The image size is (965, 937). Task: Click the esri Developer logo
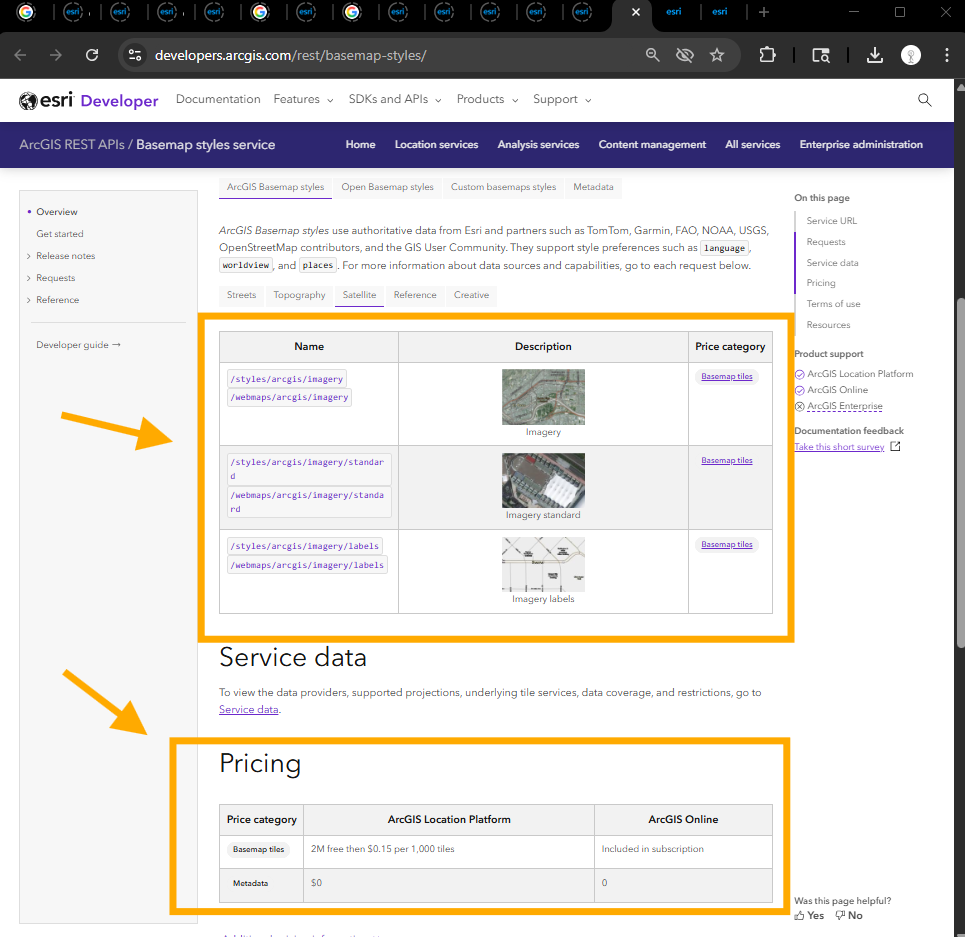click(89, 100)
